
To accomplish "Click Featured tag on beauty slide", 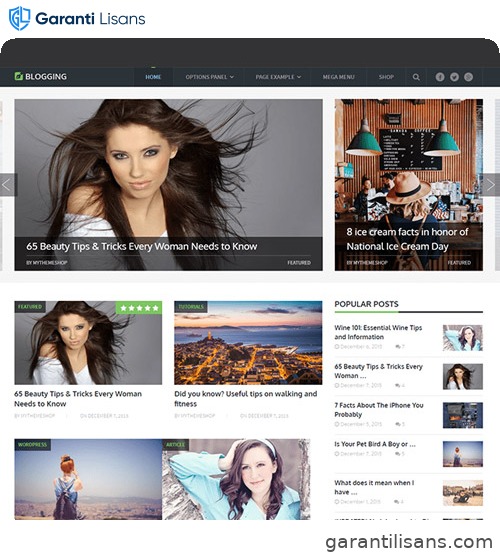I will click(x=299, y=263).
